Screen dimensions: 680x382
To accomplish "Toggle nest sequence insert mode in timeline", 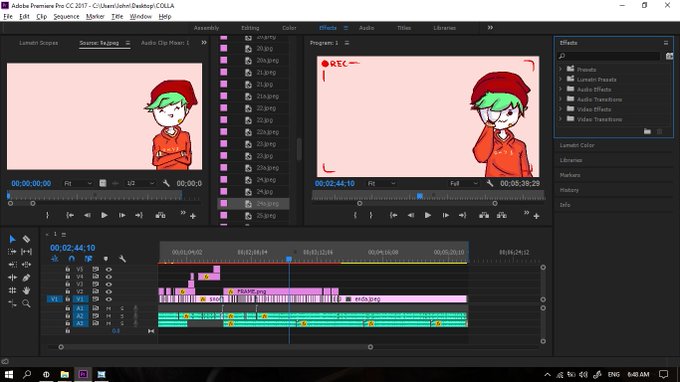I will click(x=55, y=259).
